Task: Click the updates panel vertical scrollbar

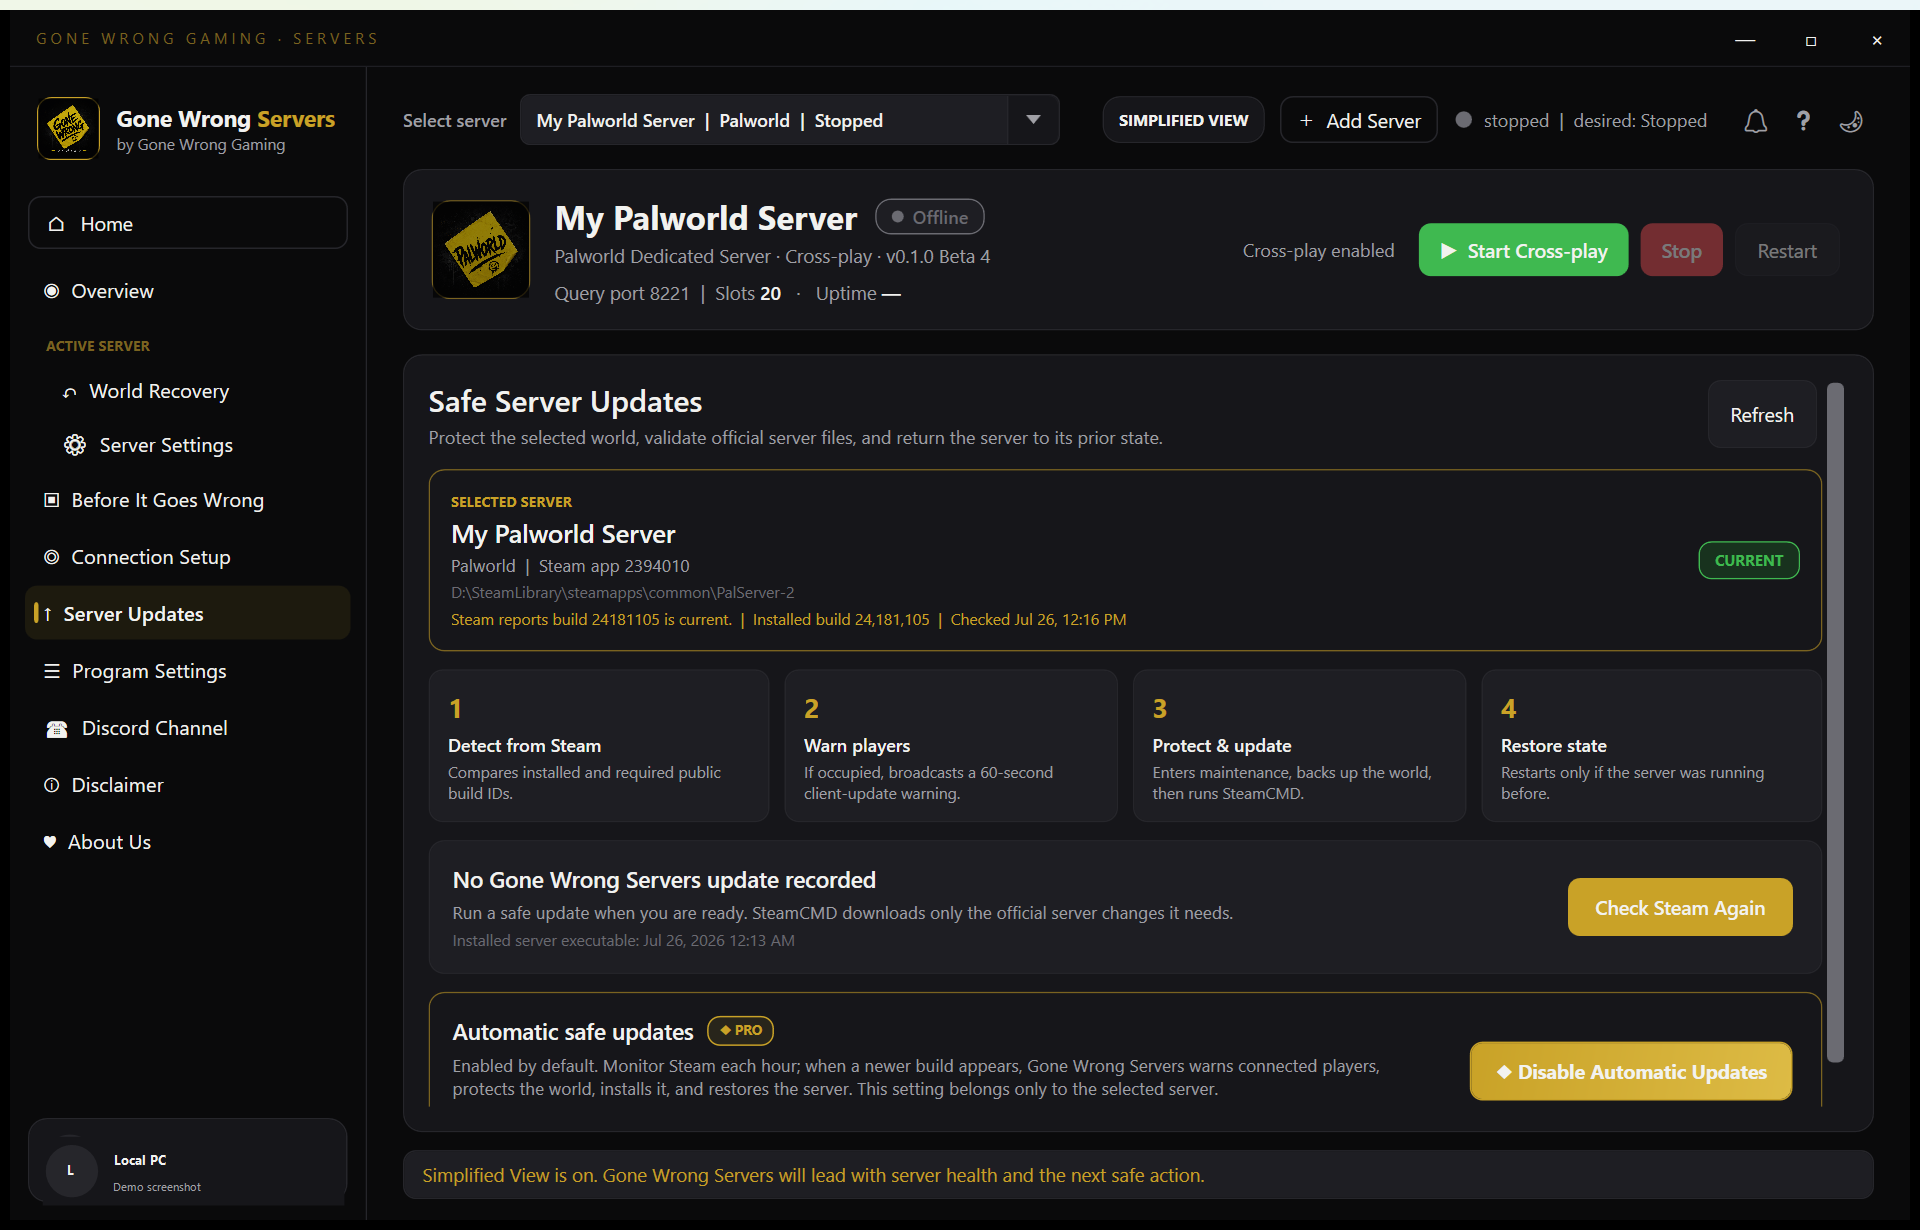Action: (x=1835, y=722)
